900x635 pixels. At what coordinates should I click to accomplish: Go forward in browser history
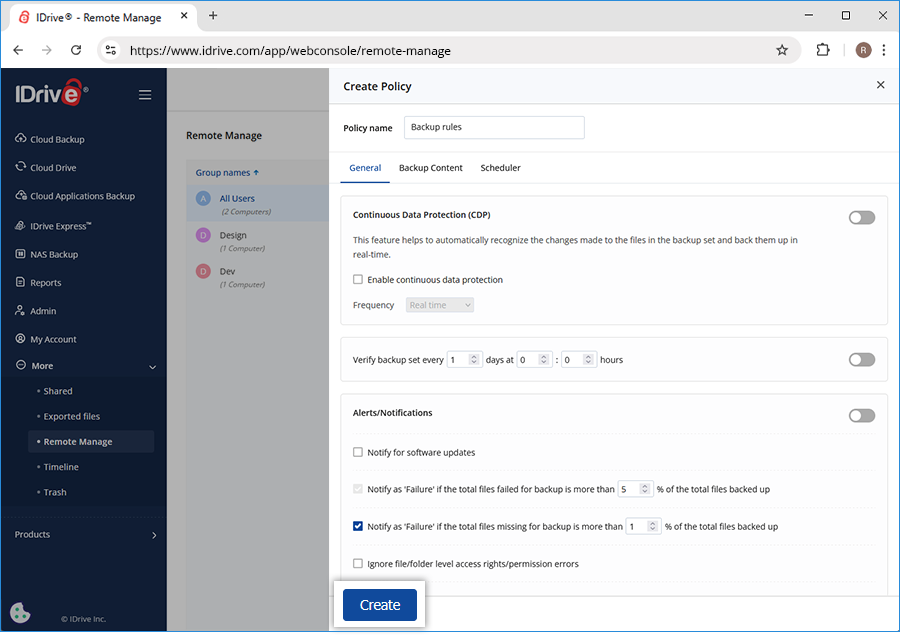46,50
